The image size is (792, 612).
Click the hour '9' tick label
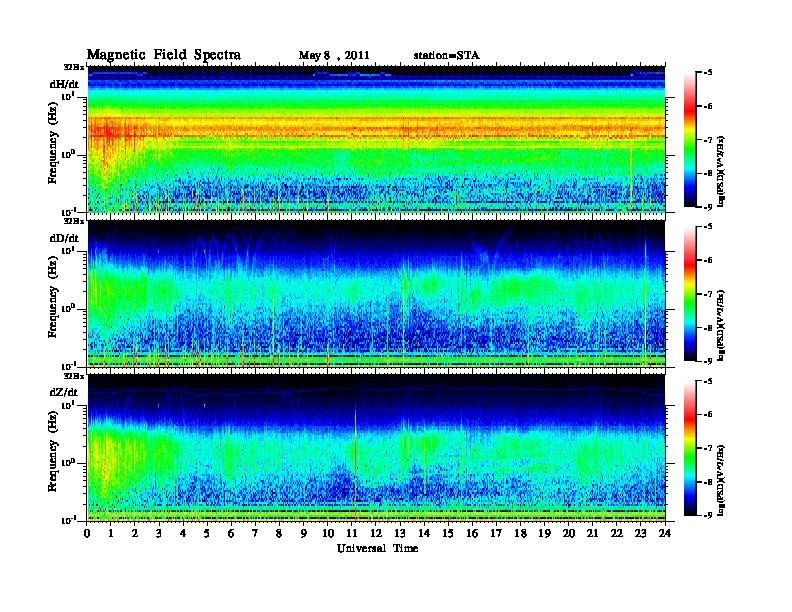pos(304,534)
